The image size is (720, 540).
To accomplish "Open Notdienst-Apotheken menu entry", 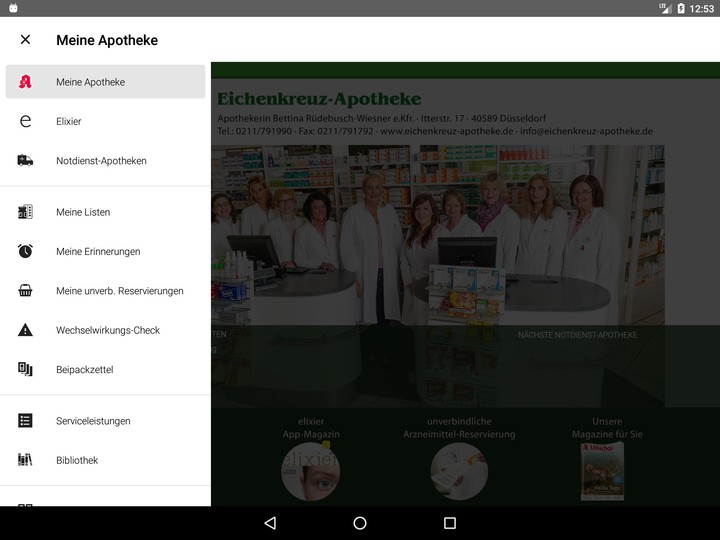I will pos(106,161).
